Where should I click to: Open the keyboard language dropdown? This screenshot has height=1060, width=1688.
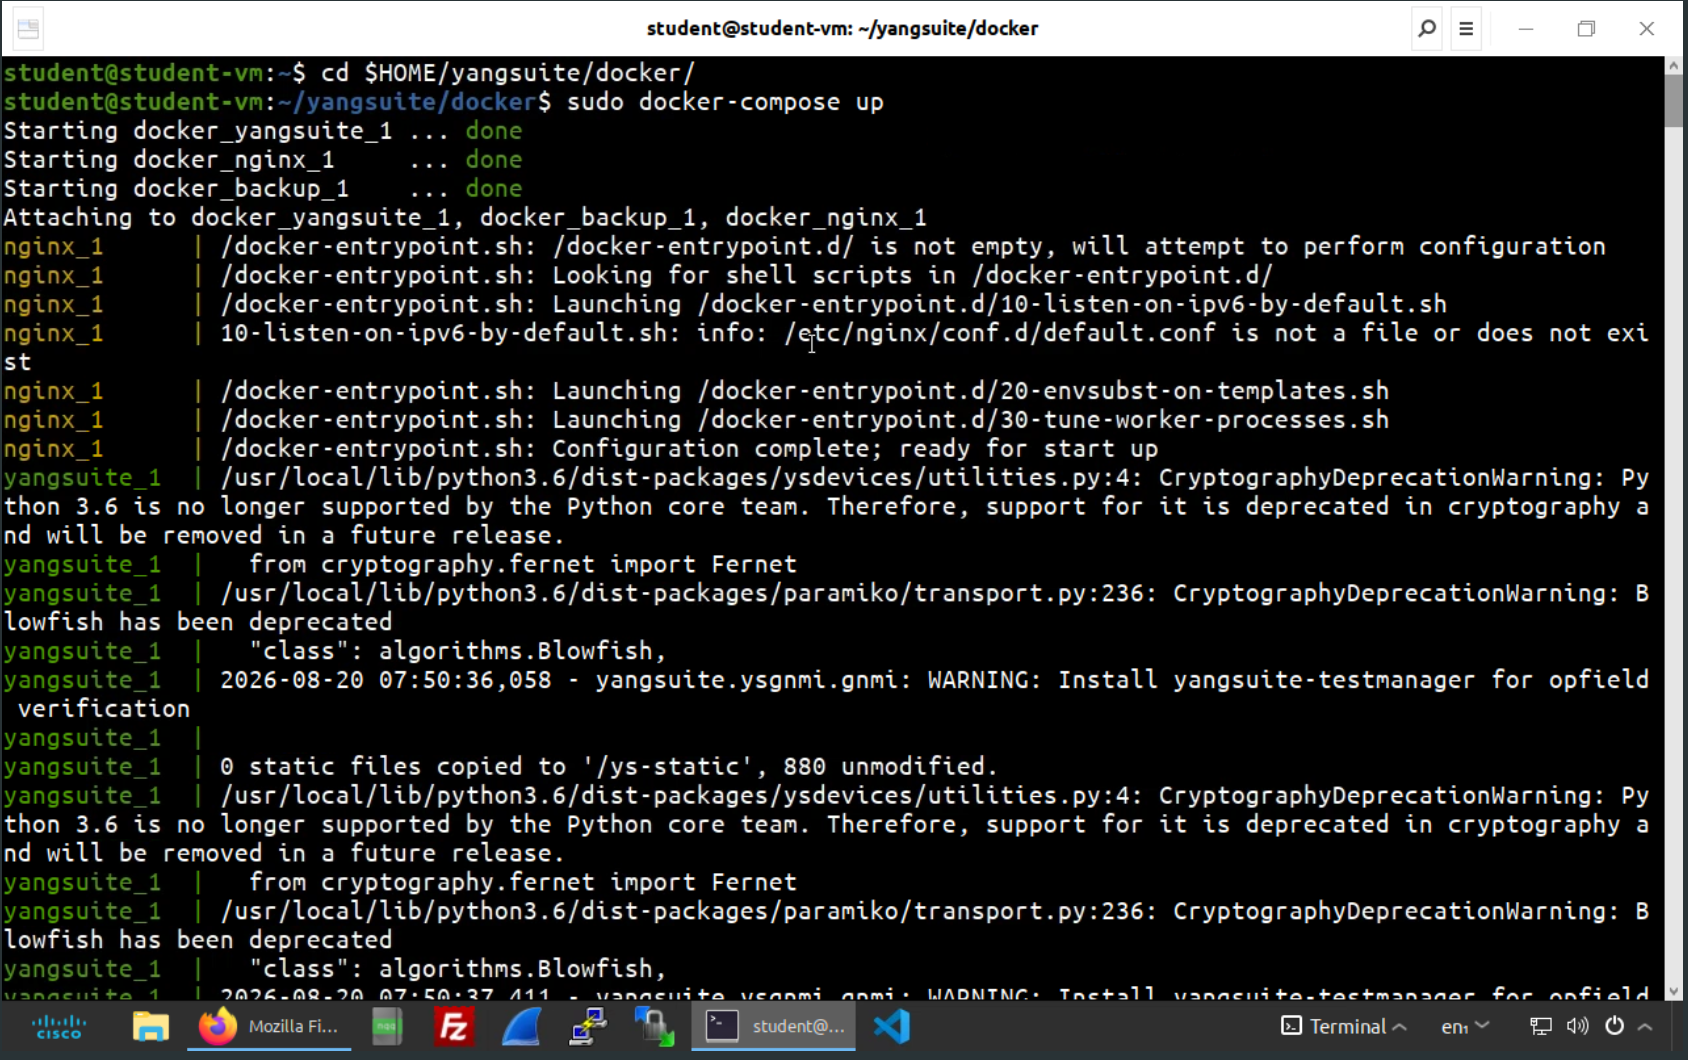1465,1027
